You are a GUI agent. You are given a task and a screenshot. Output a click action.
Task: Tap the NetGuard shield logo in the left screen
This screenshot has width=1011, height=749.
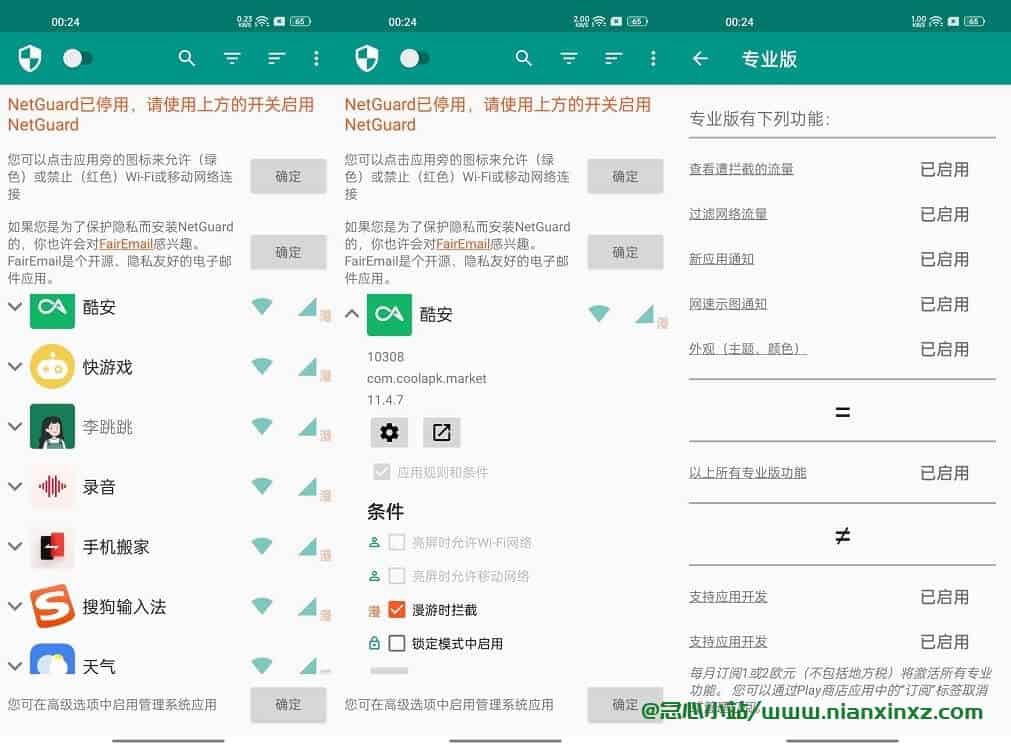tap(30, 59)
